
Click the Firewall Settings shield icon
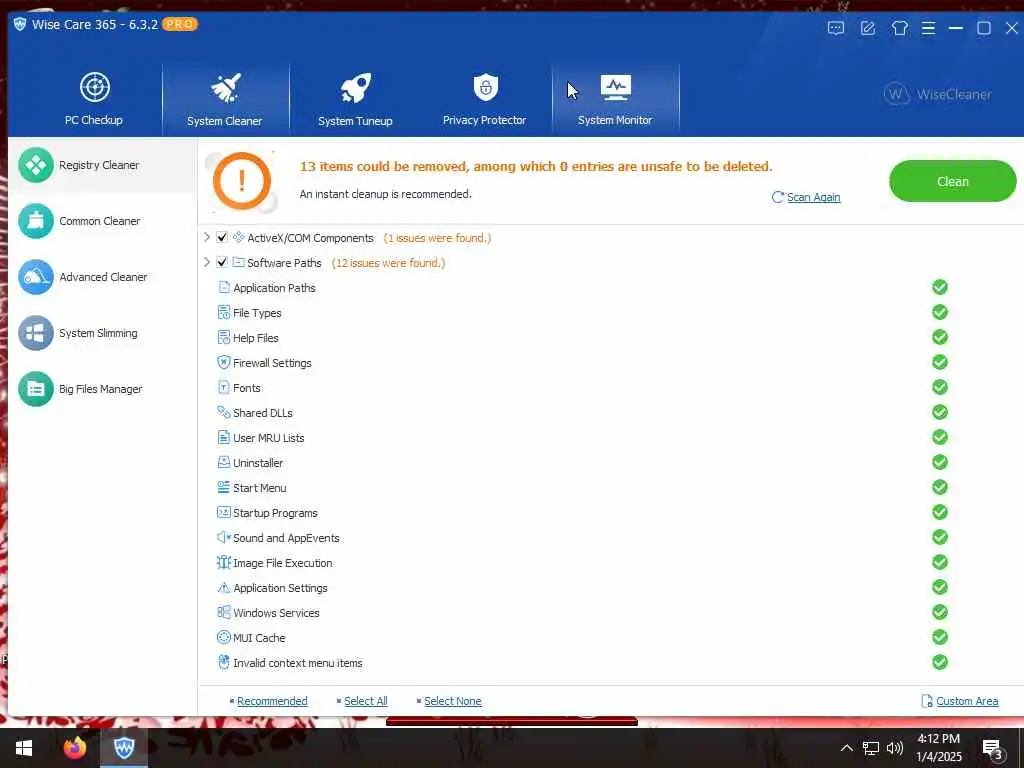coord(224,362)
